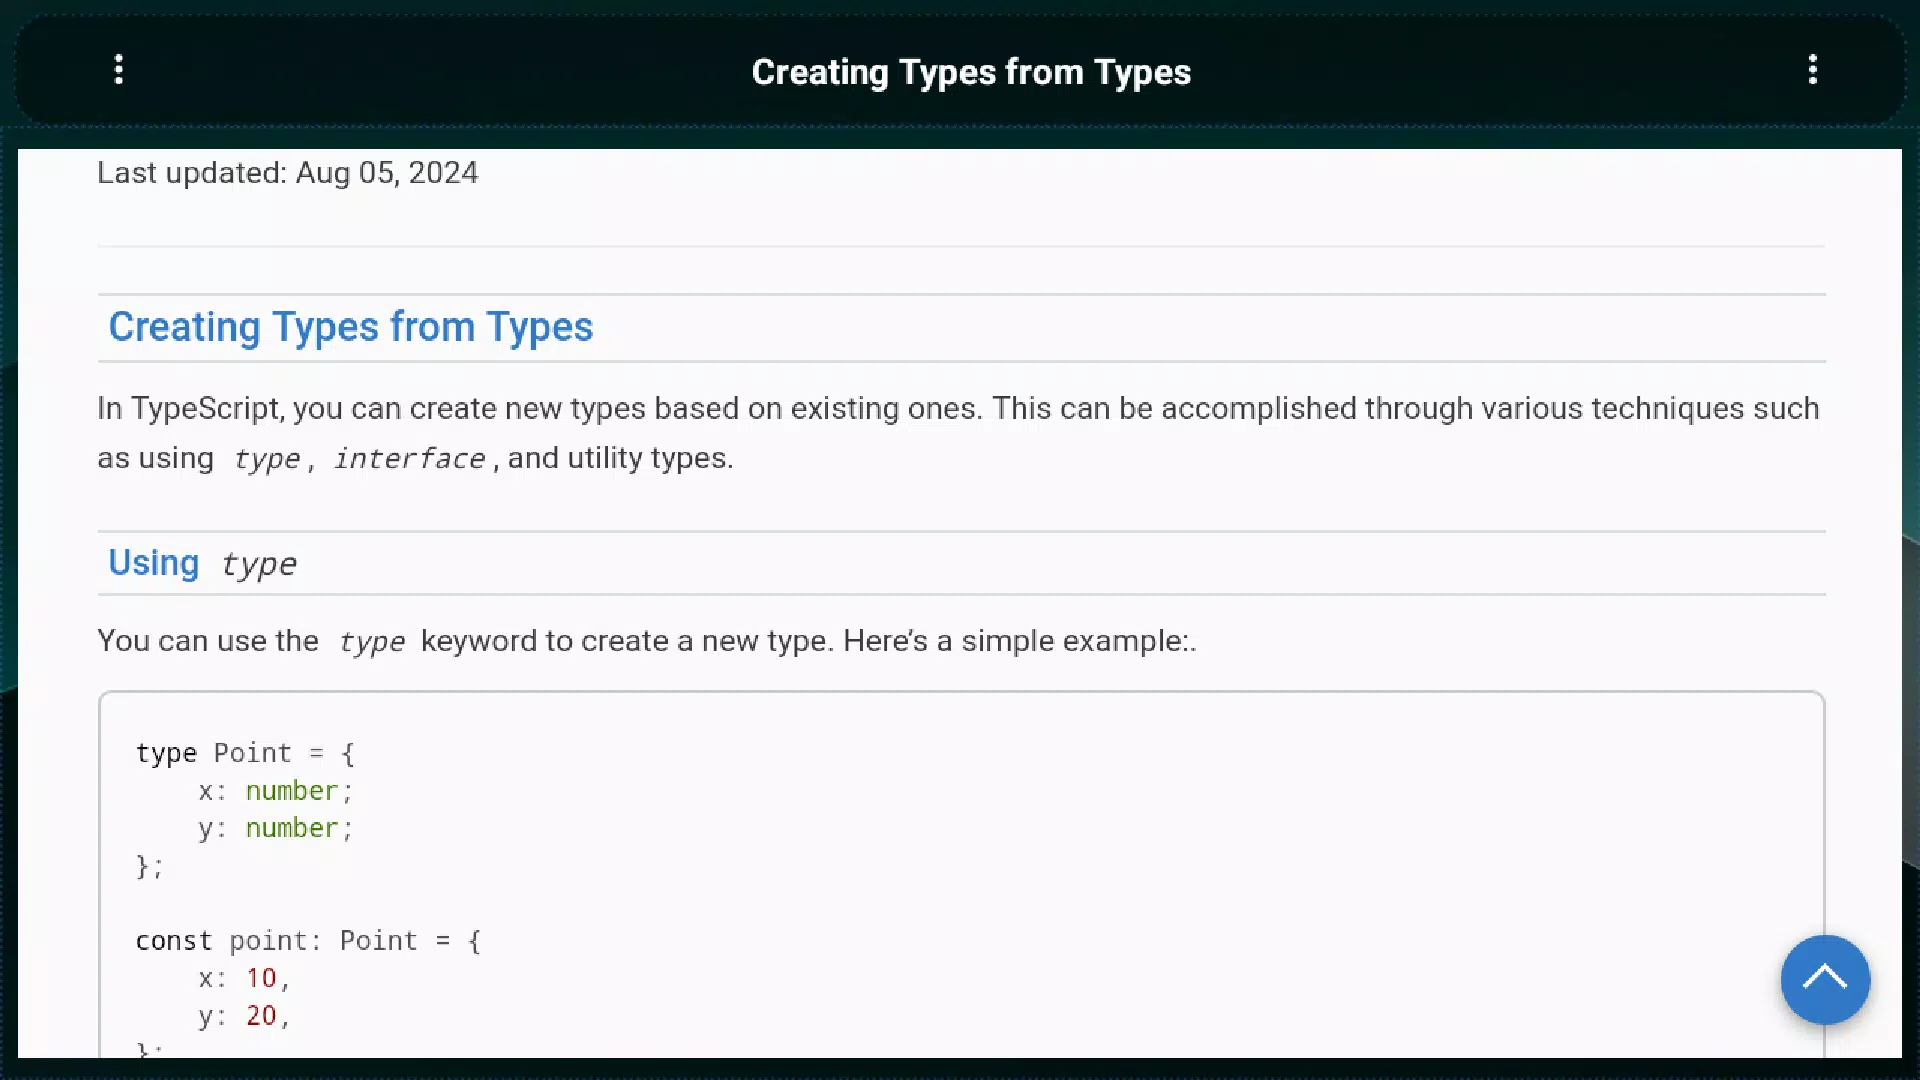
Task: Click the 'y: number;' line in the code
Action: coord(275,829)
